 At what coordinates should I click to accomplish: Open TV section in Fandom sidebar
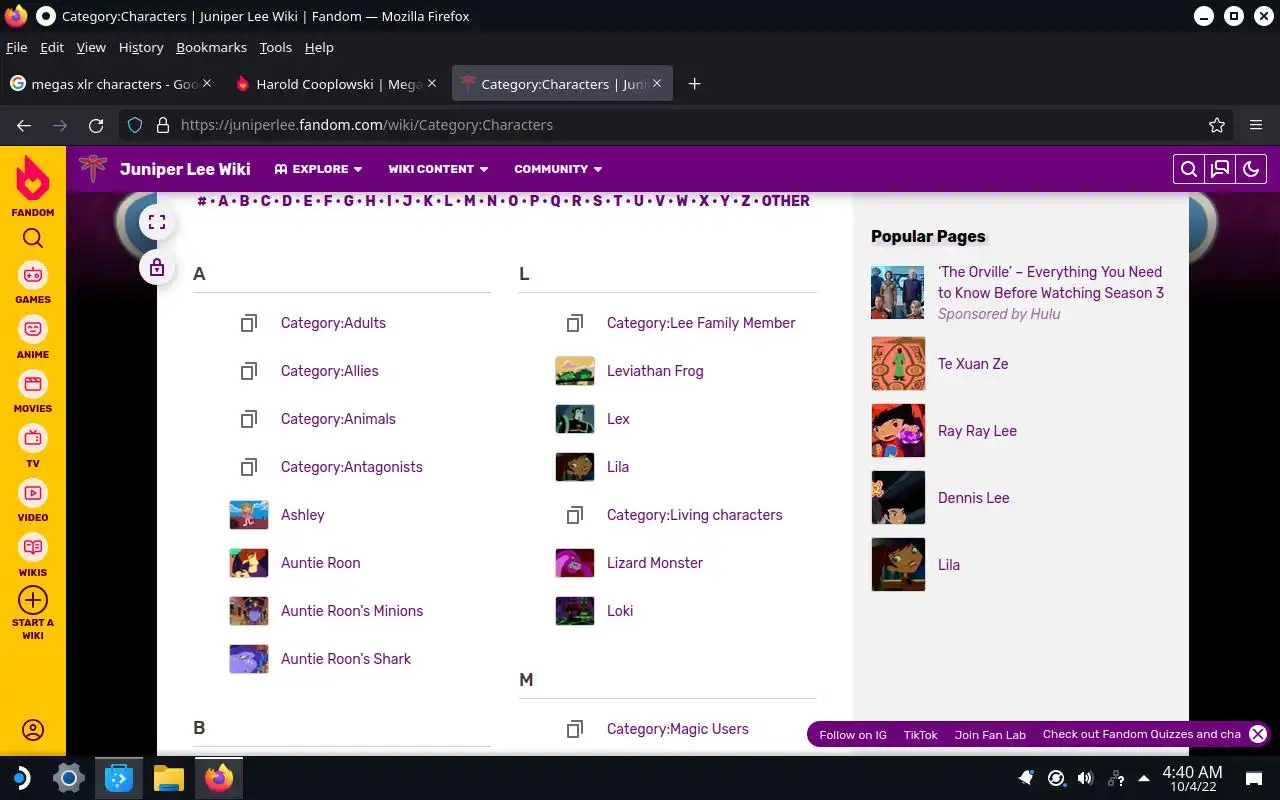pos(33,446)
